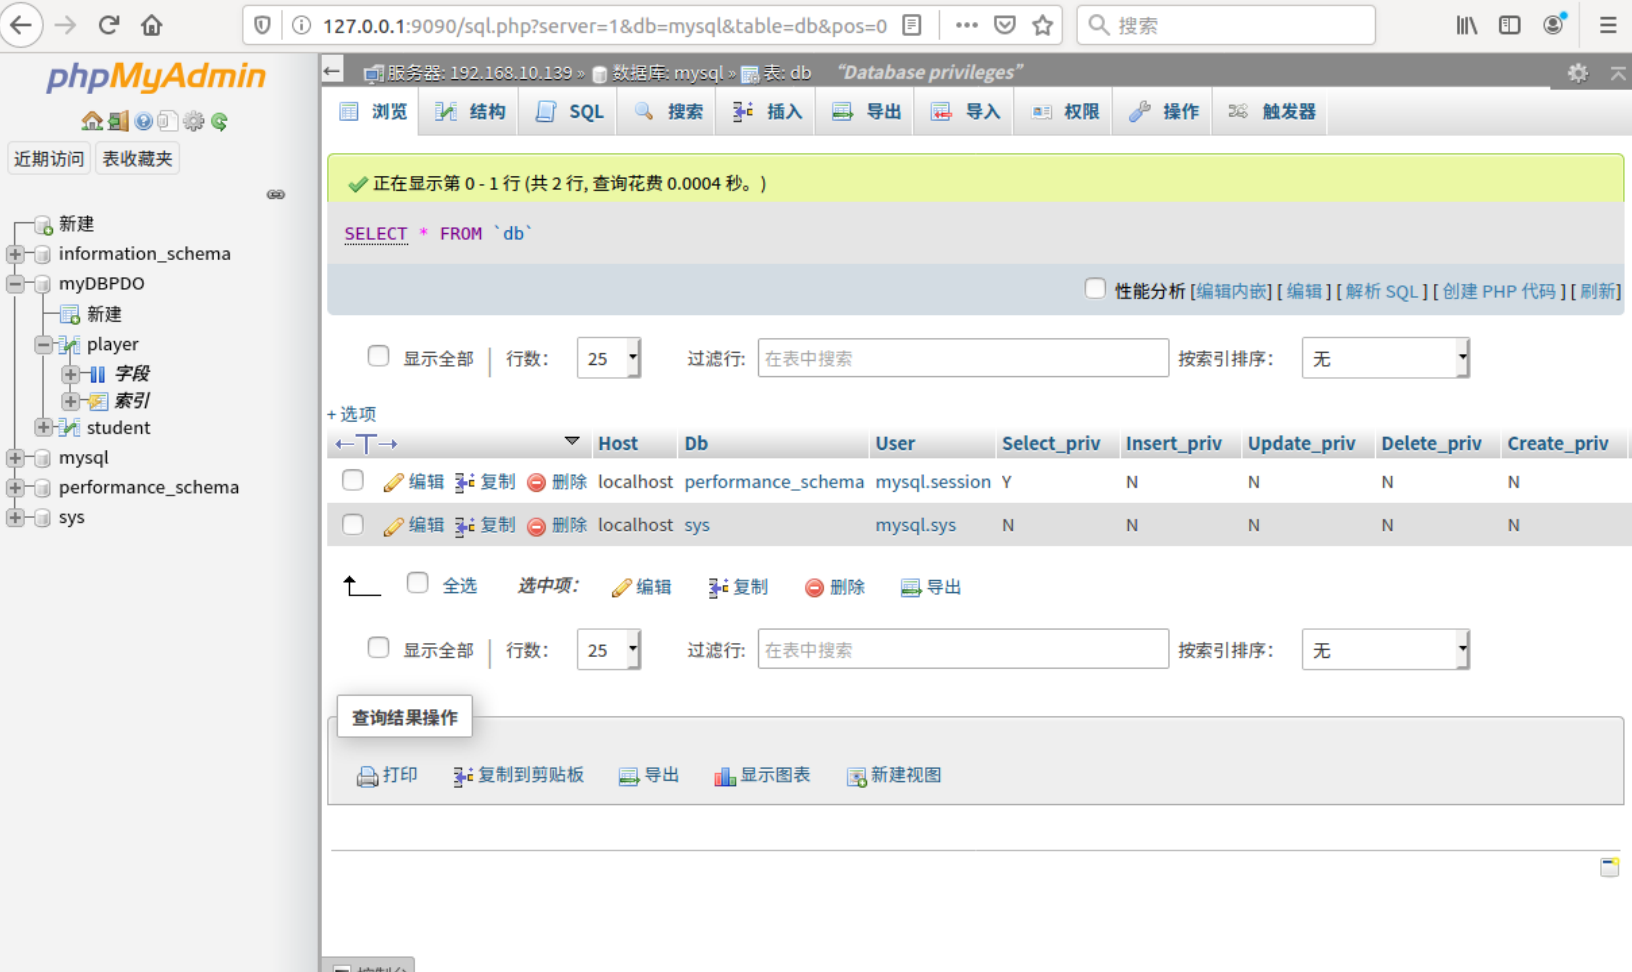Open the lower sort by index dropdown

coord(1385,650)
